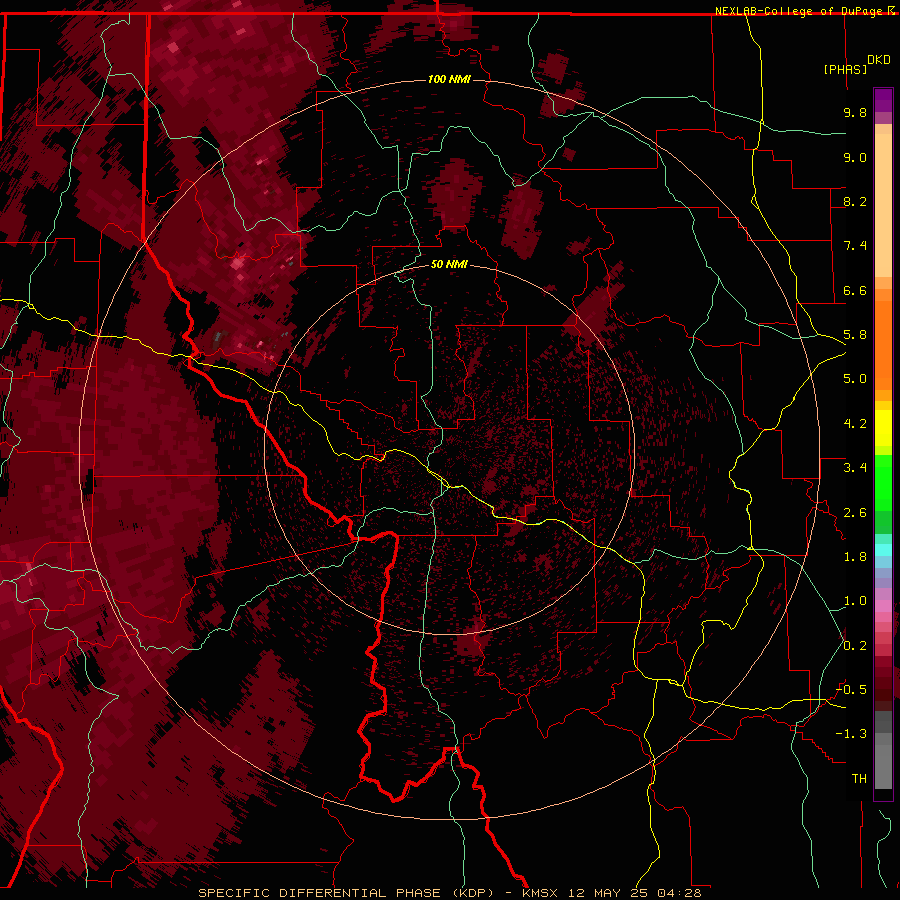Pick the large peach color bar segment
Screen dimensions: 900x900
click(x=883, y=205)
